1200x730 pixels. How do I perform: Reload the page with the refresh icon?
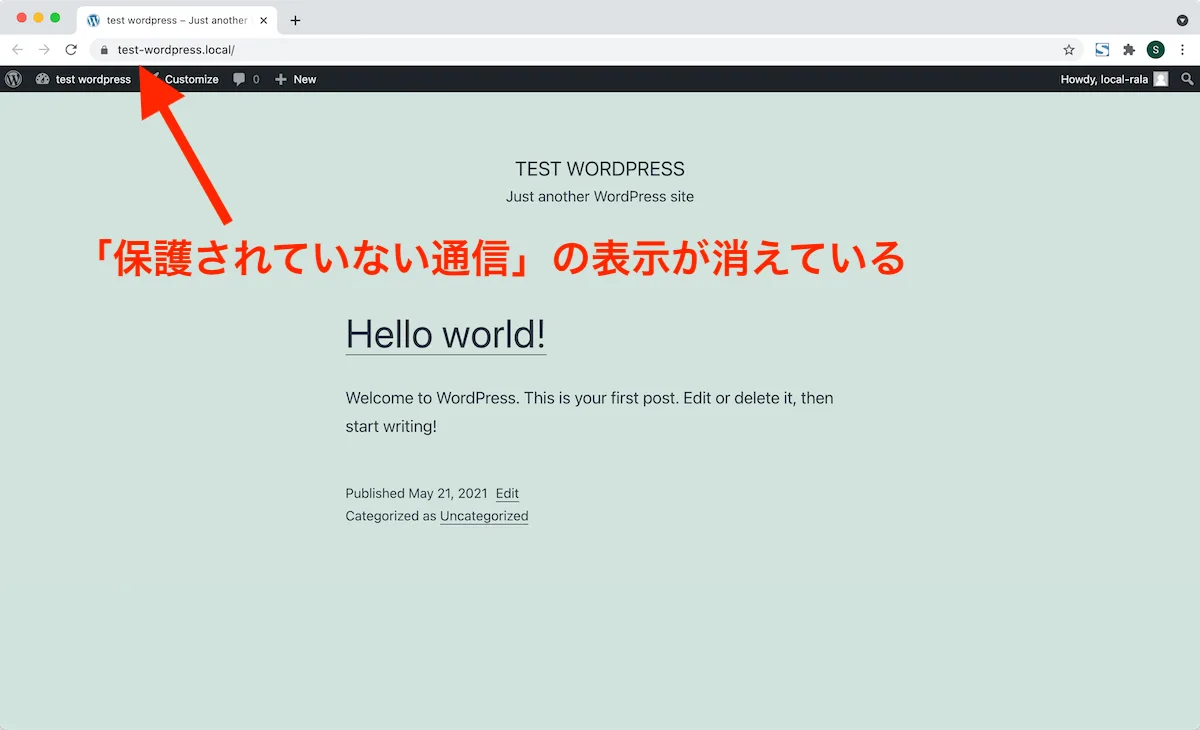point(71,49)
